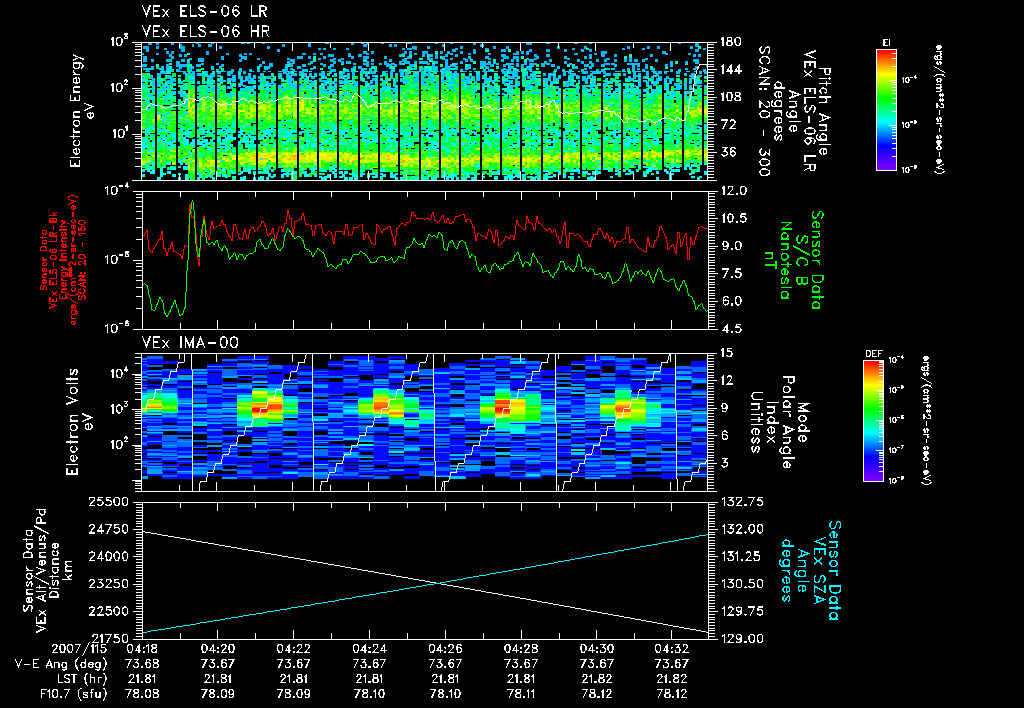Click the 'SCAN: 20 - 300' label
This screenshot has height=708, width=1024.
[x=765, y=110]
